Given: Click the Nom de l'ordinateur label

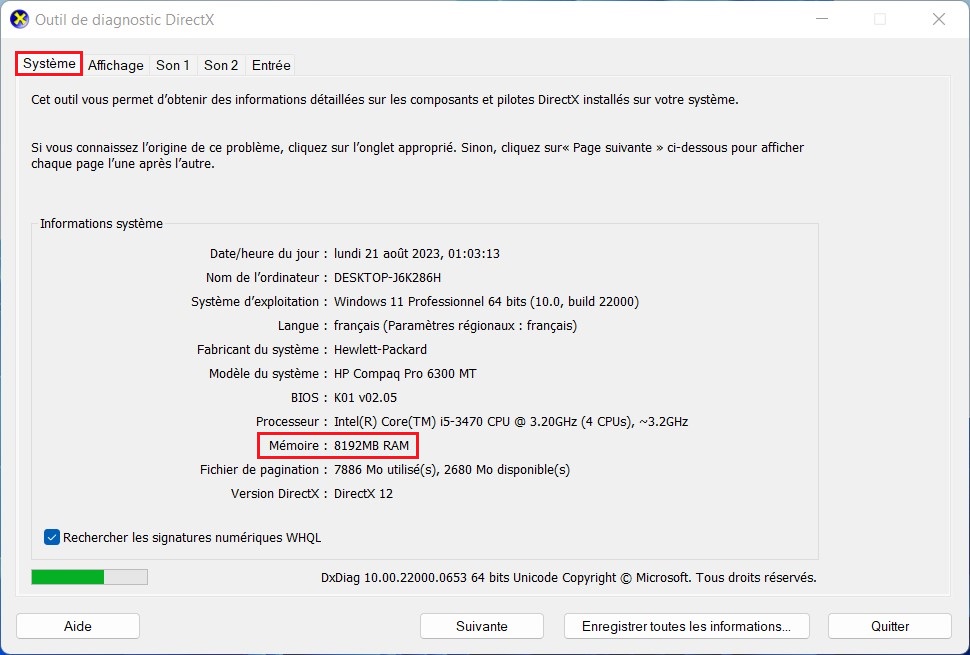Looking at the screenshot, I should (266, 278).
